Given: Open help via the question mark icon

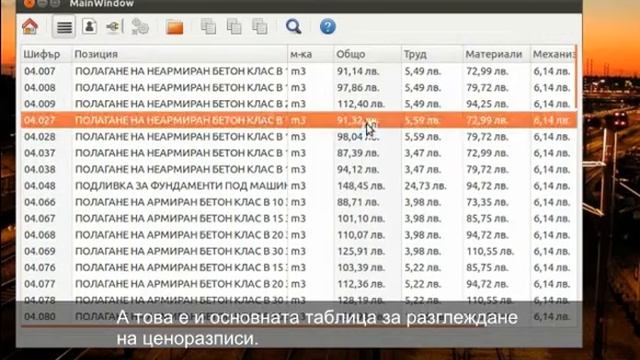Looking at the screenshot, I should coord(328,27).
